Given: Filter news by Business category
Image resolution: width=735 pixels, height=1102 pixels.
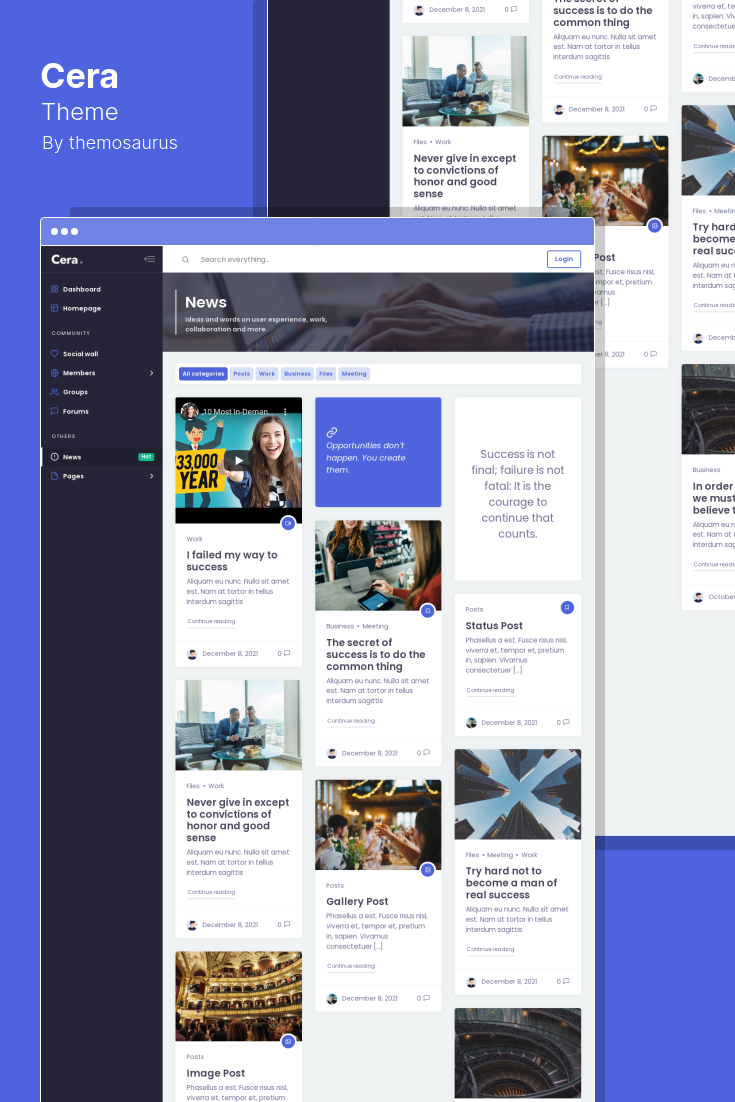Looking at the screenshot, I should click(x=297, y=374).
